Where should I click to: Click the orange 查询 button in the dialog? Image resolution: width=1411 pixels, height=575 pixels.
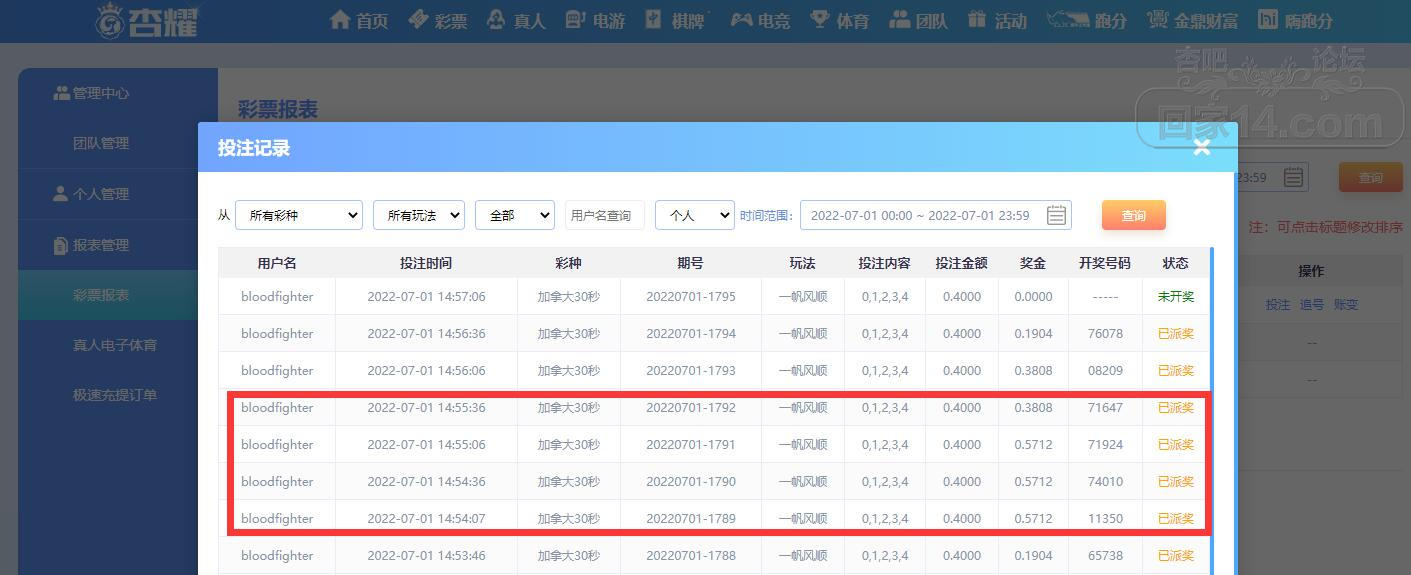point(1134,215)
